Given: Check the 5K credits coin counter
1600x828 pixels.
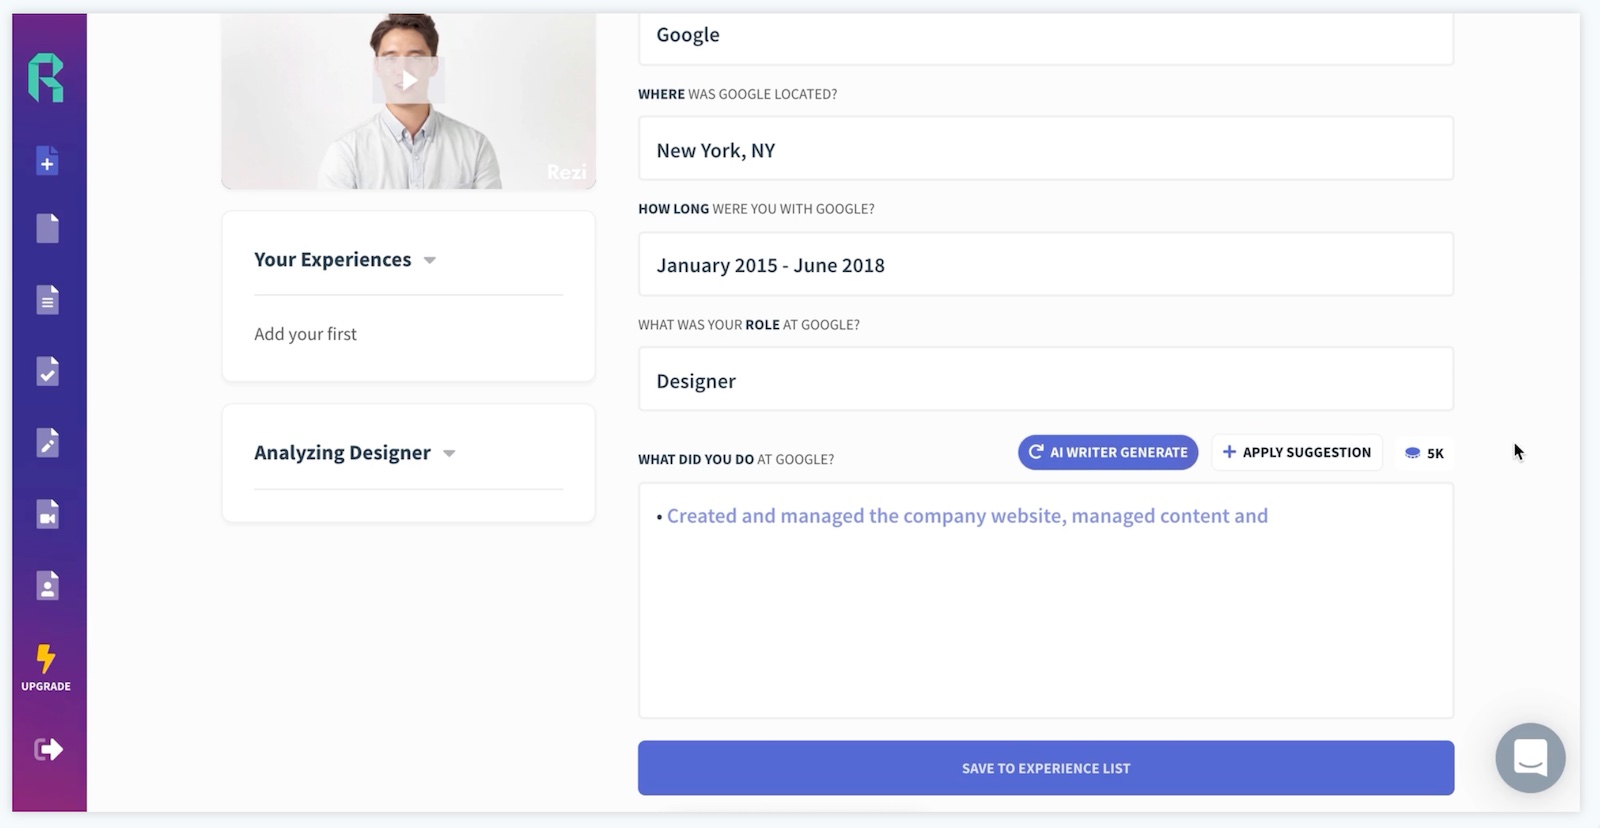Looking at the screenshot, I should (x=1424, y=453).
